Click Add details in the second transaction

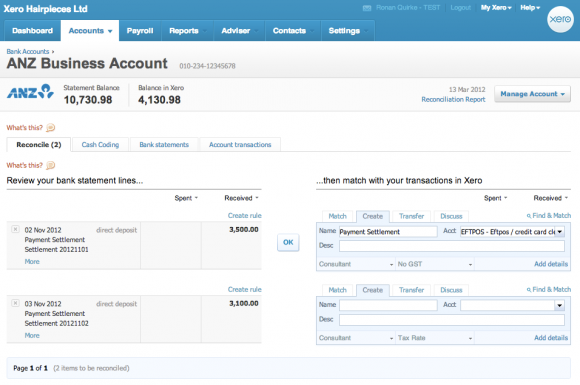(551, 338)
